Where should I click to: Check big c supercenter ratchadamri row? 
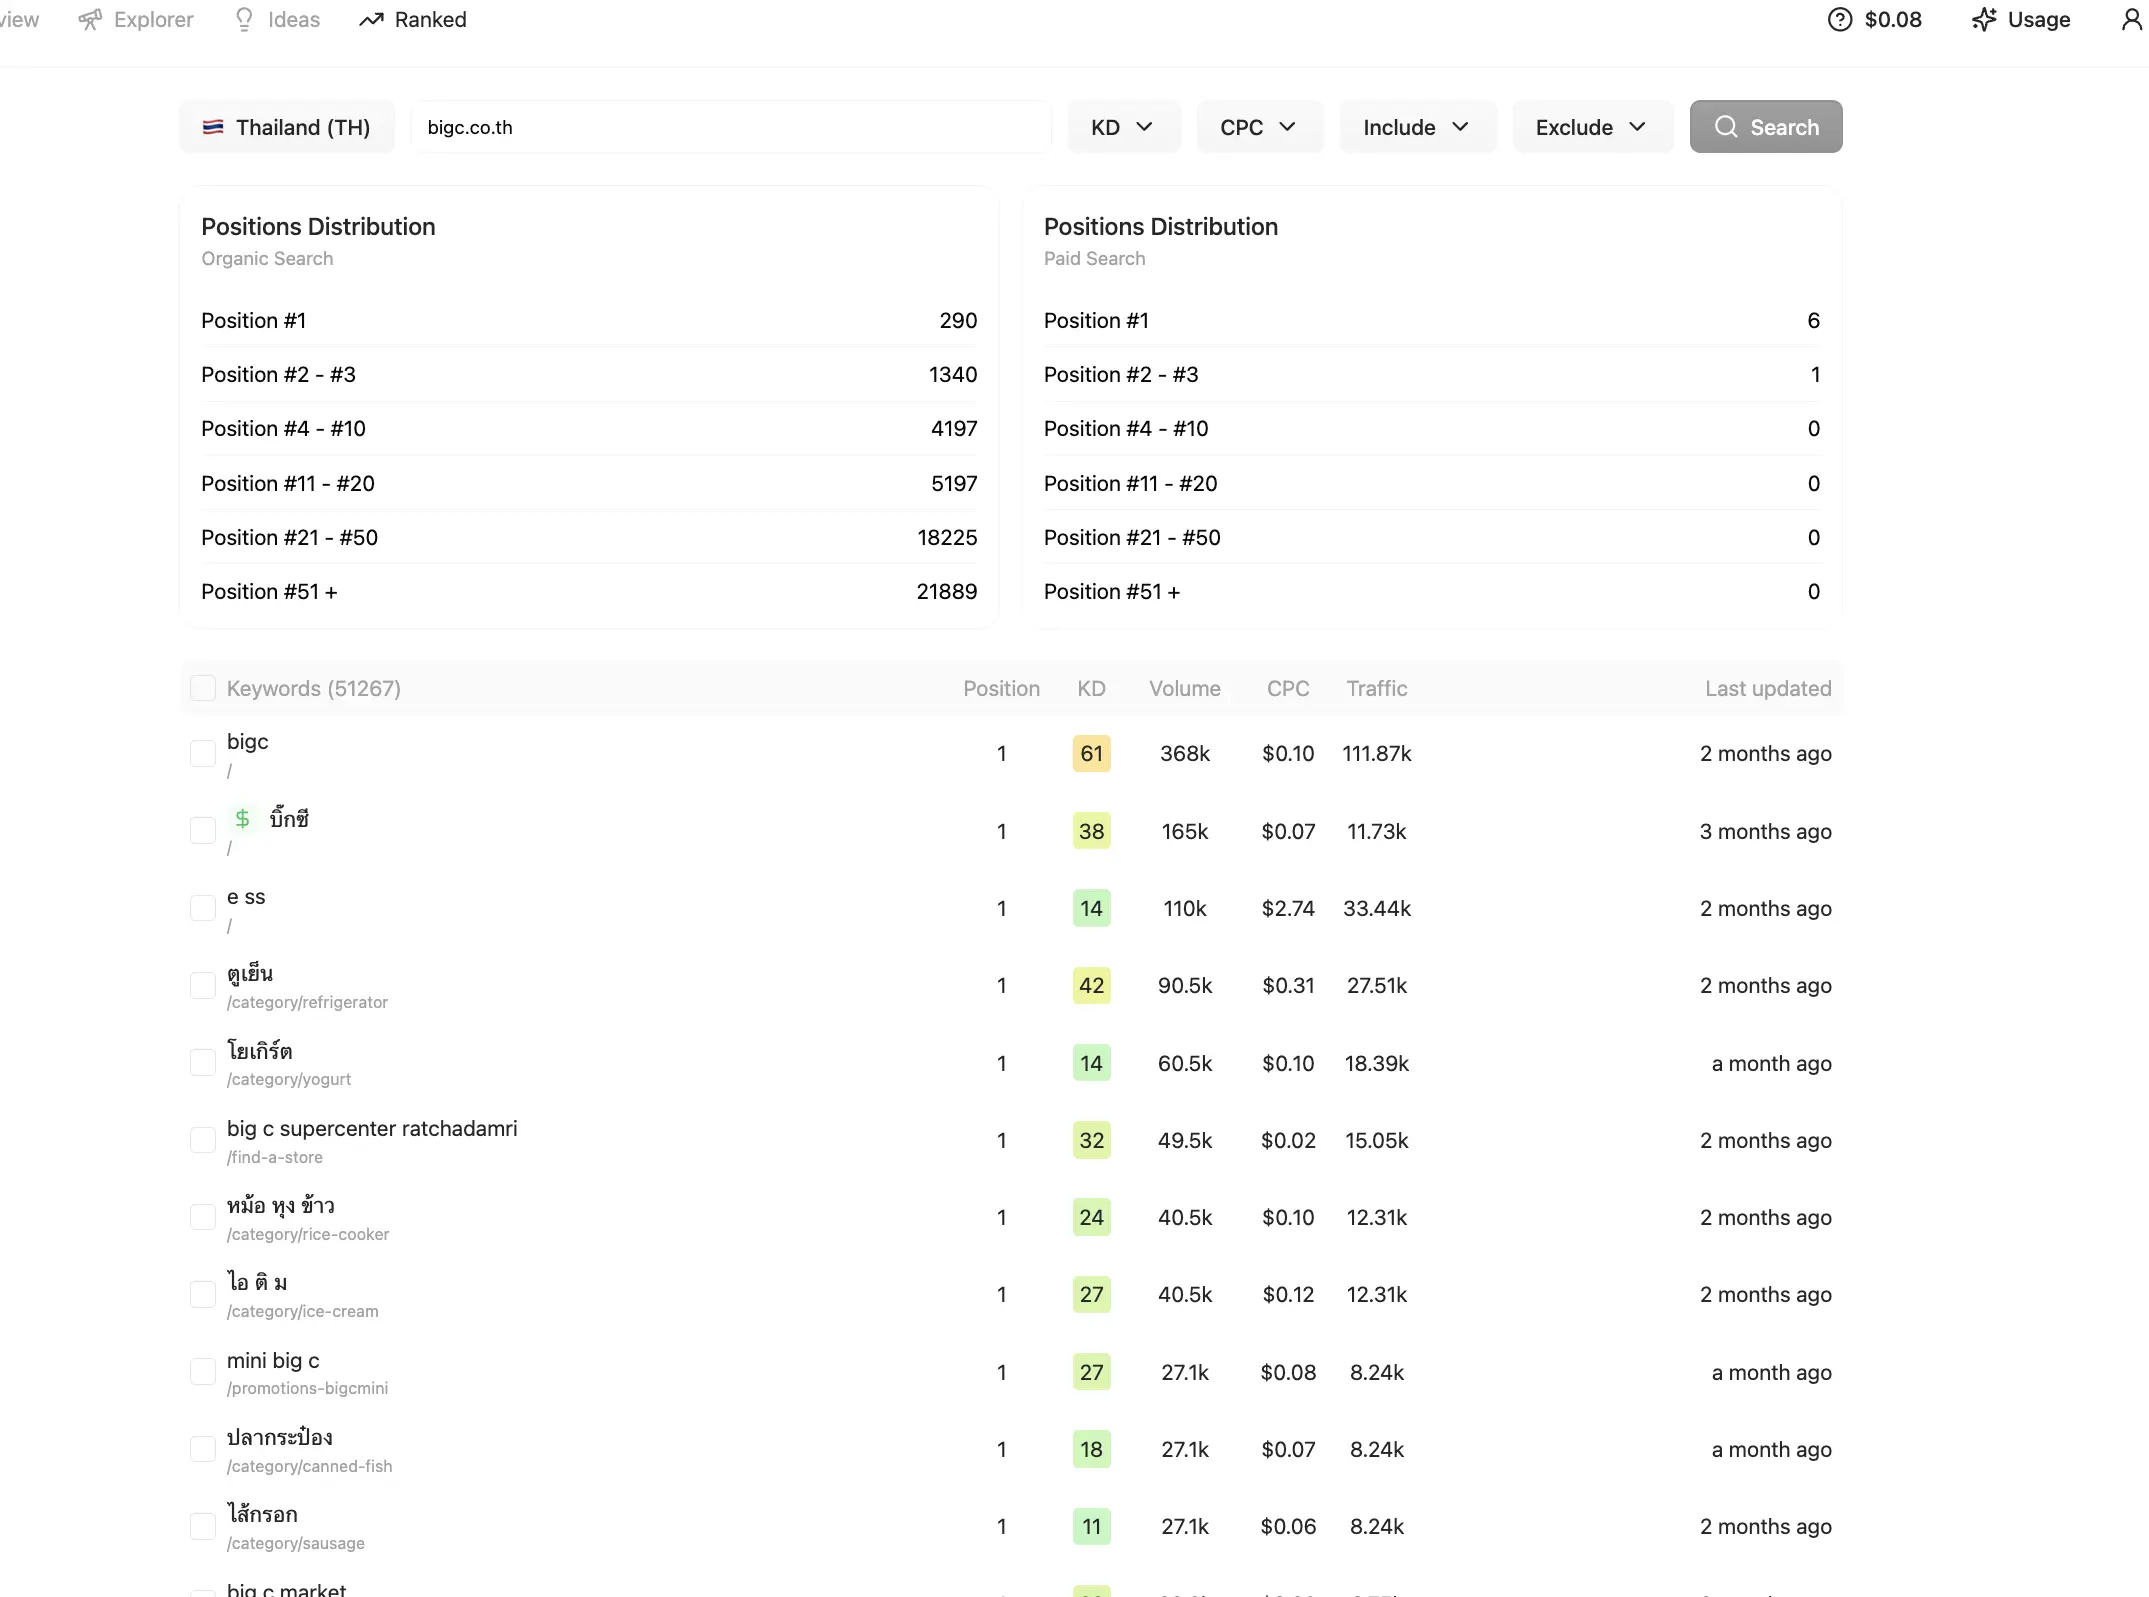coord(203,1140)
